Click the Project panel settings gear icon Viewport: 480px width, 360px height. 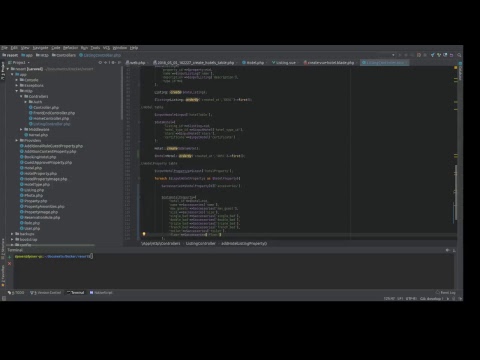113,63
